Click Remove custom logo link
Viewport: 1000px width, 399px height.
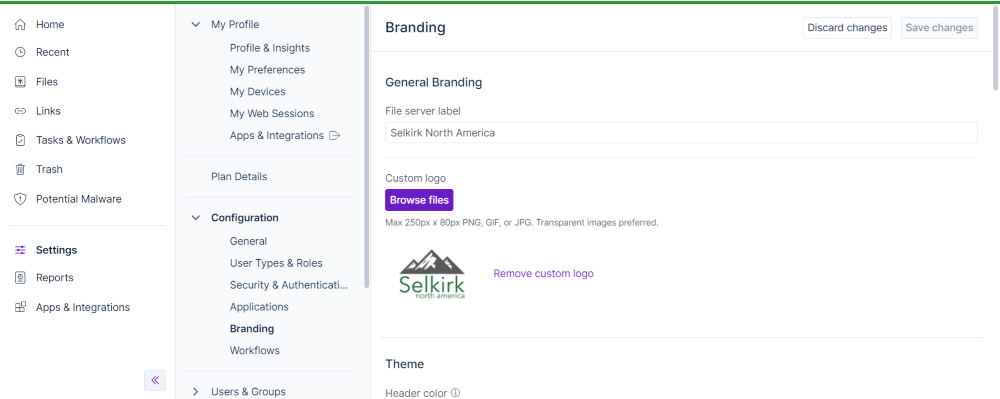[543, 273]
